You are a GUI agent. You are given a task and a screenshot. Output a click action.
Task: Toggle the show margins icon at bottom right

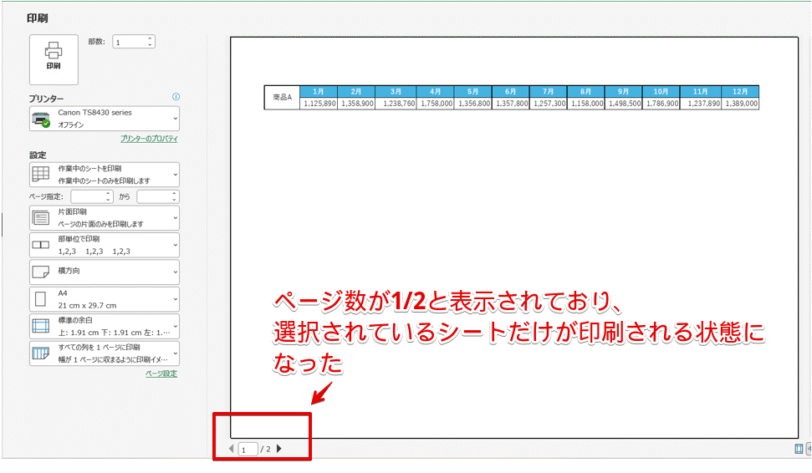tap(799, 449)
